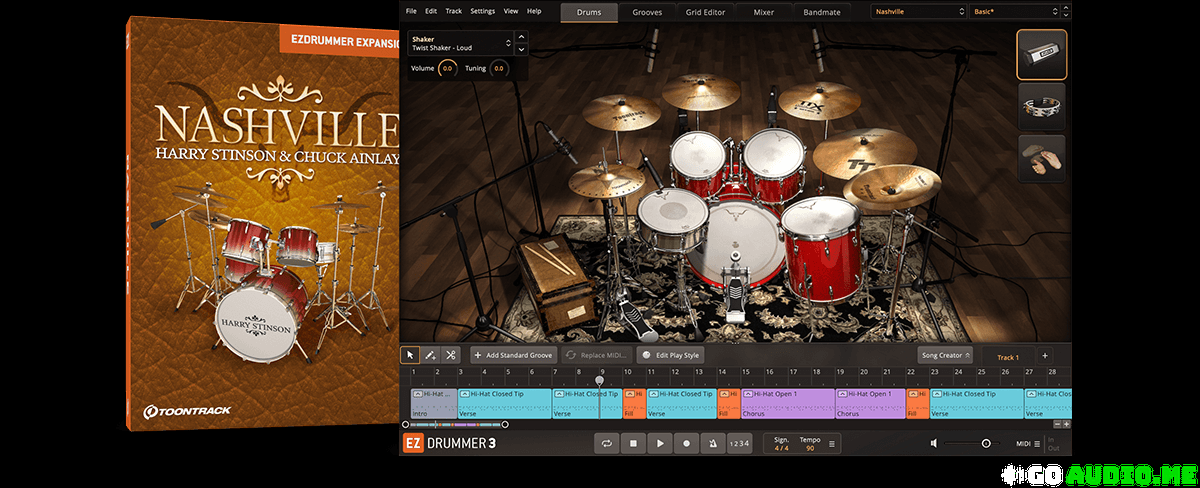1200x488 pixels.
Task: Open the Nashville library dropdown
Action: click(x=916, y=12)
